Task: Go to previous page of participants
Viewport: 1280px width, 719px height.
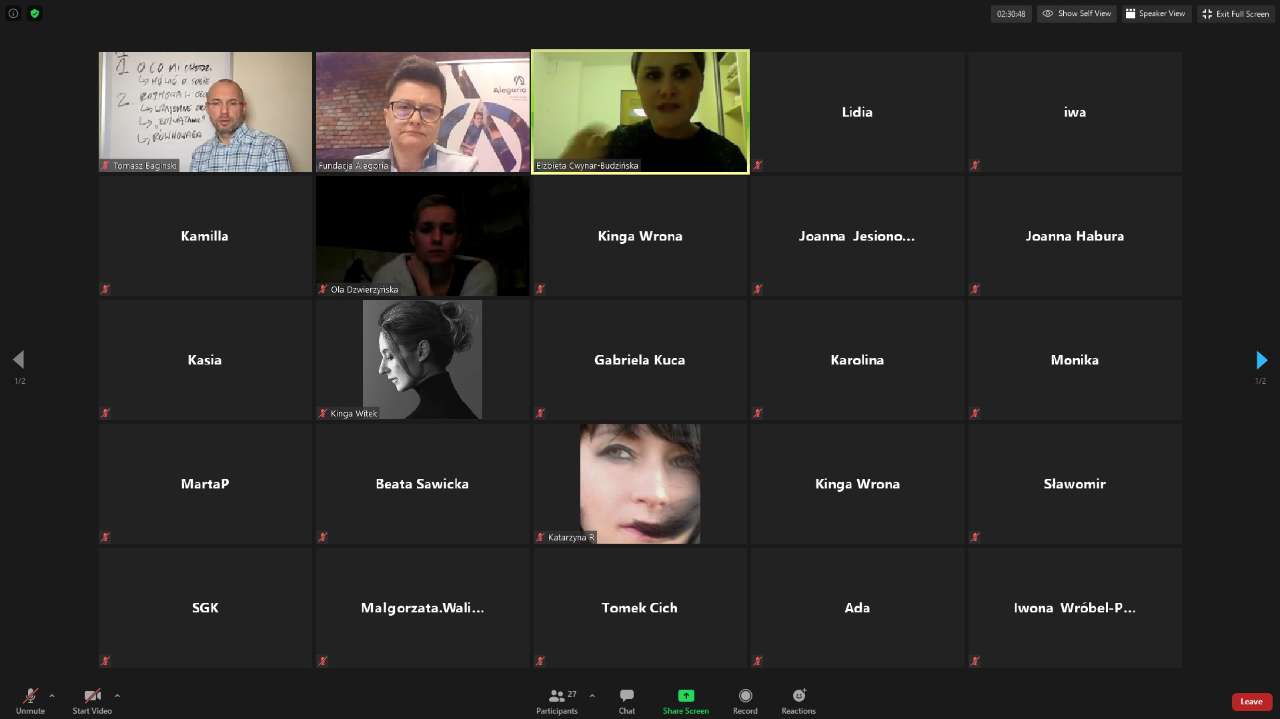Action: tap(18, 360)
